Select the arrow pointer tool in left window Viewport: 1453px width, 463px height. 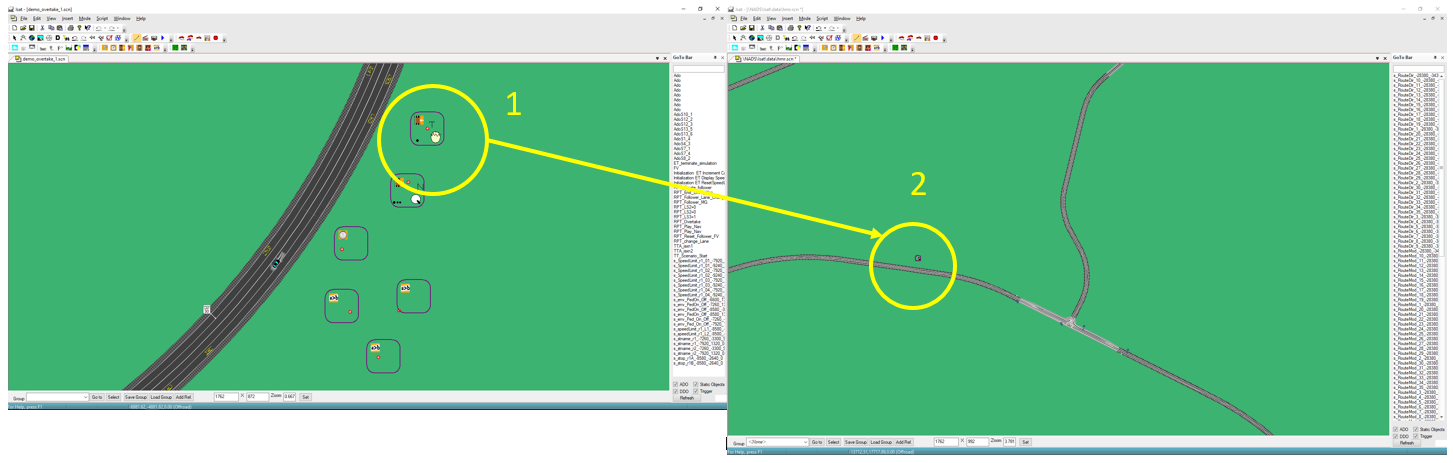14,38
